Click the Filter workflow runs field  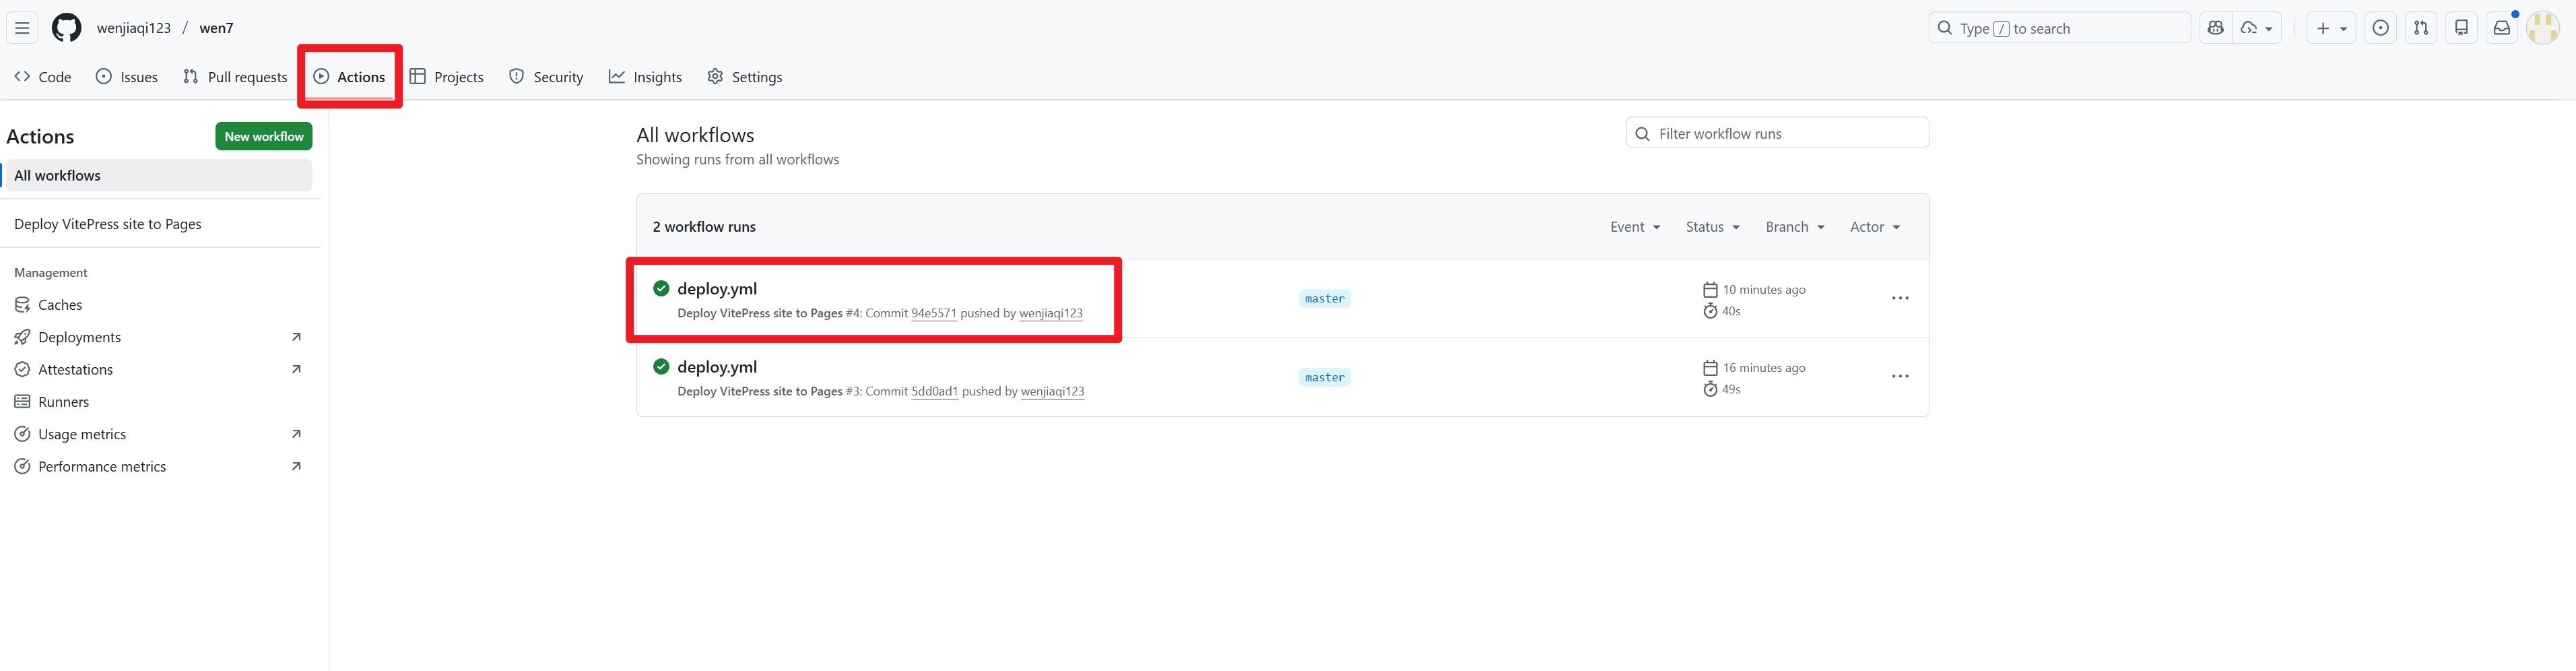pos(1786,133)
